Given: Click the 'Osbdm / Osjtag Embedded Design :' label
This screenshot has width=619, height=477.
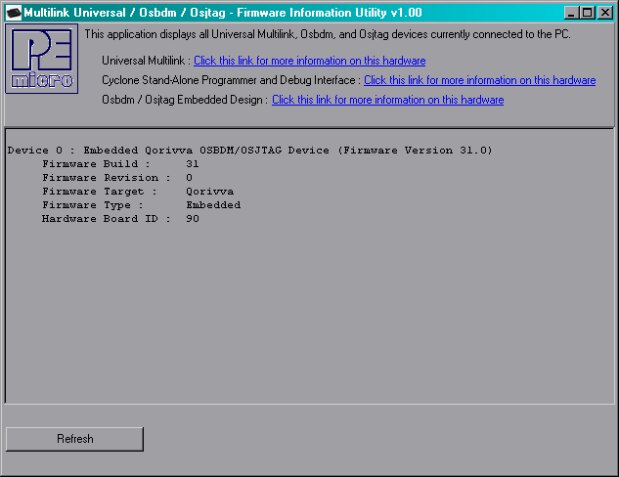Looking at the screenshot, I should (185, 100).
